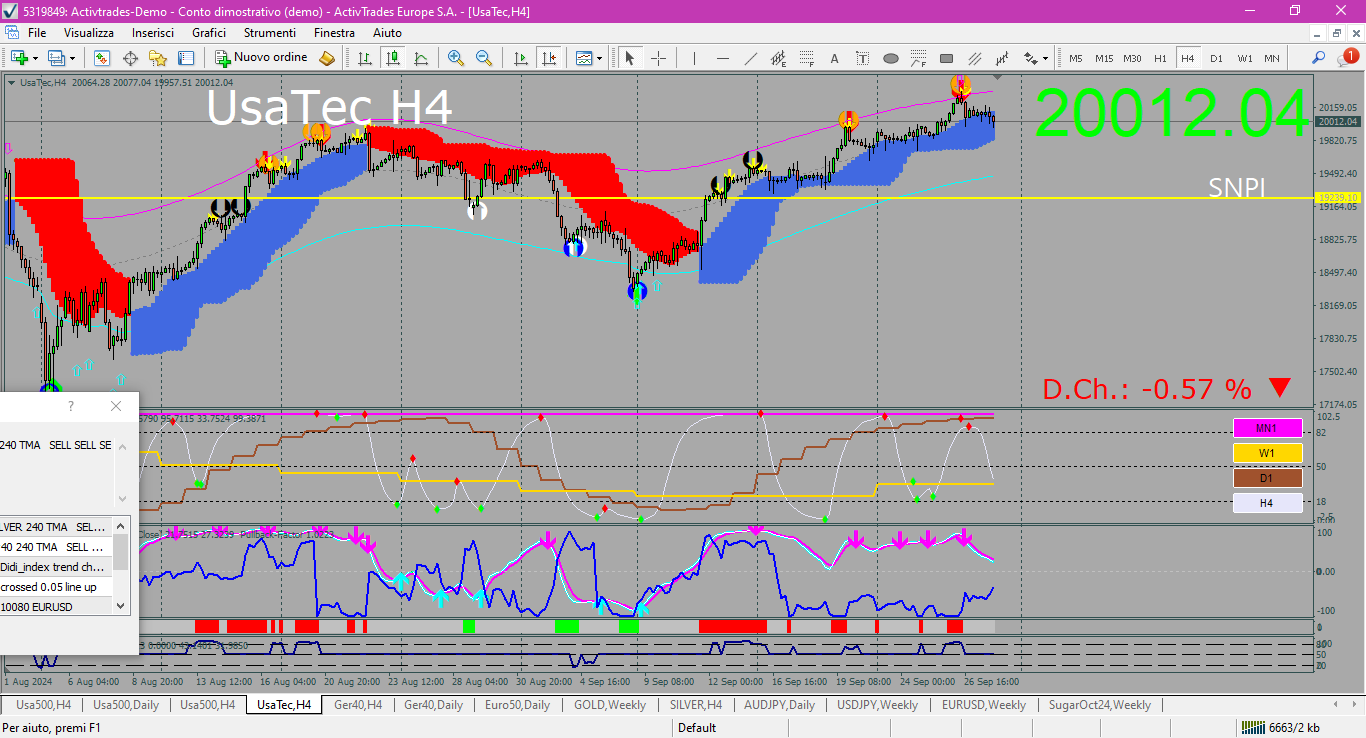1366x738 pixels.
Task: Select the ellipse drawing tool
Action: coord(890,58)
